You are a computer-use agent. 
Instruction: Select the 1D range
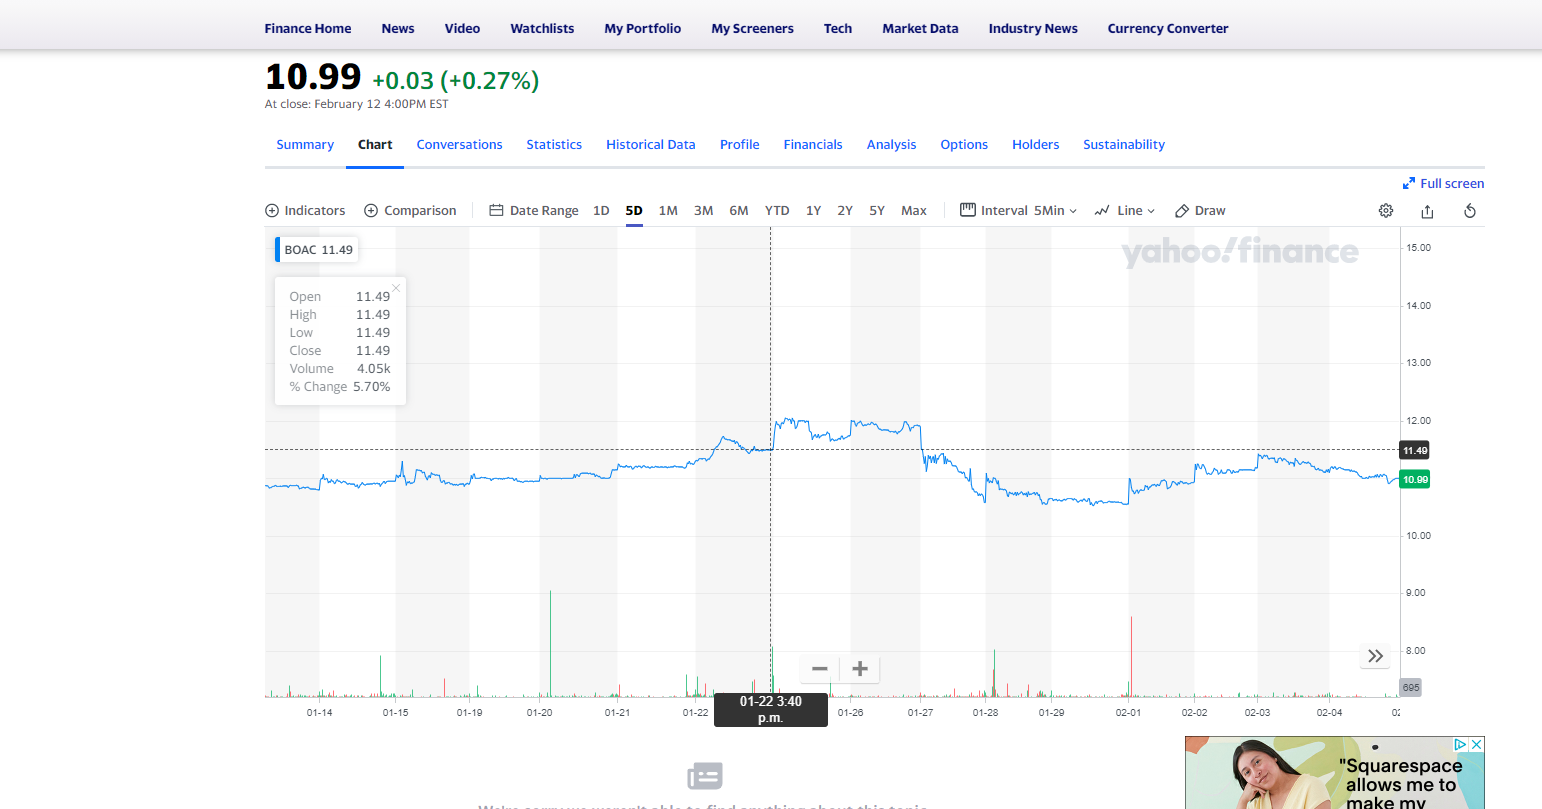tap(601, 211)
